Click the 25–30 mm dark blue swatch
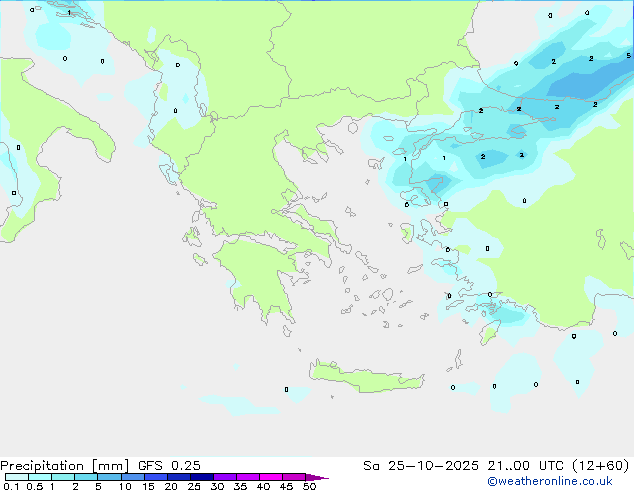Viewport: 634px width, 490px height. click(202, 477)
